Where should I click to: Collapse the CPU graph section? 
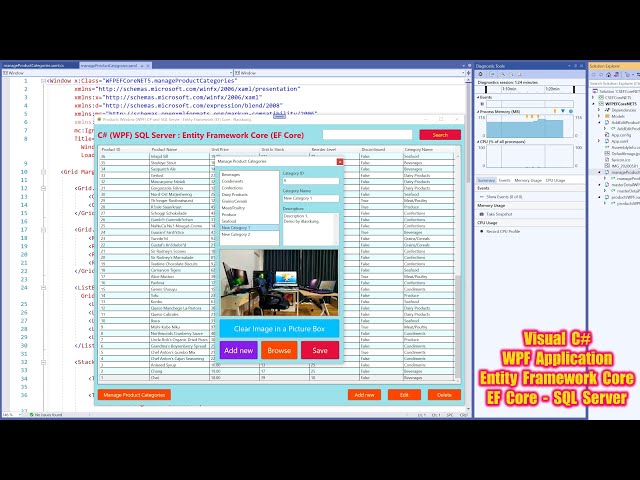coord(478,142)
